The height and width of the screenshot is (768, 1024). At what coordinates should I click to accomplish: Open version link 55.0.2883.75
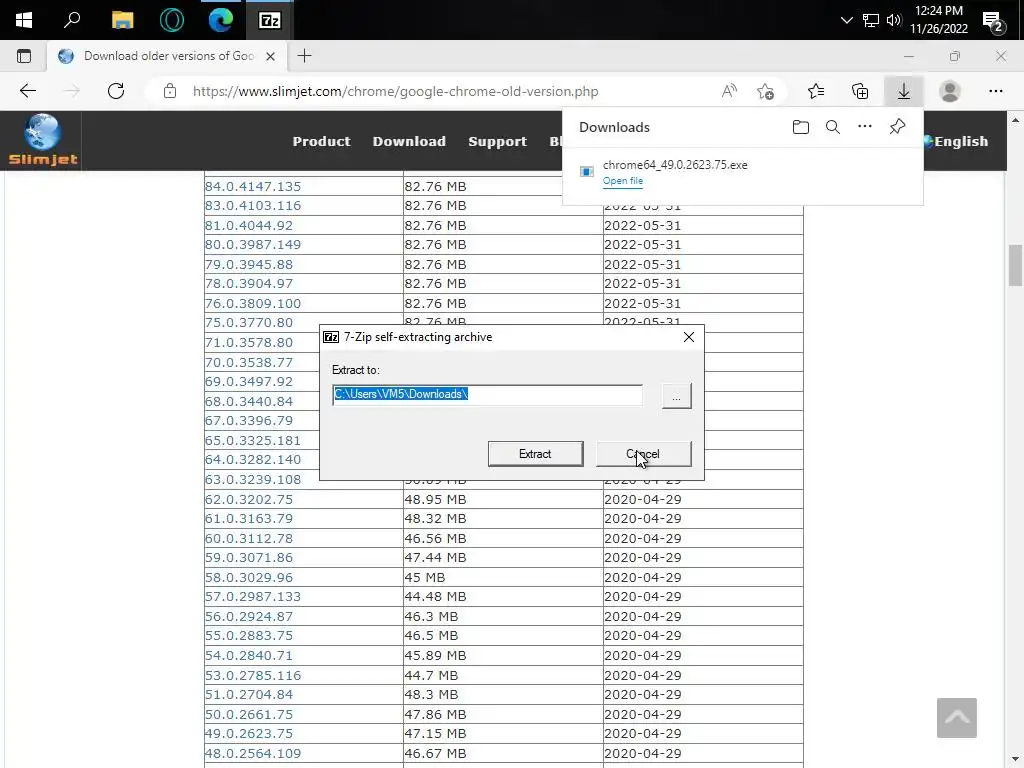click(249, 635)
